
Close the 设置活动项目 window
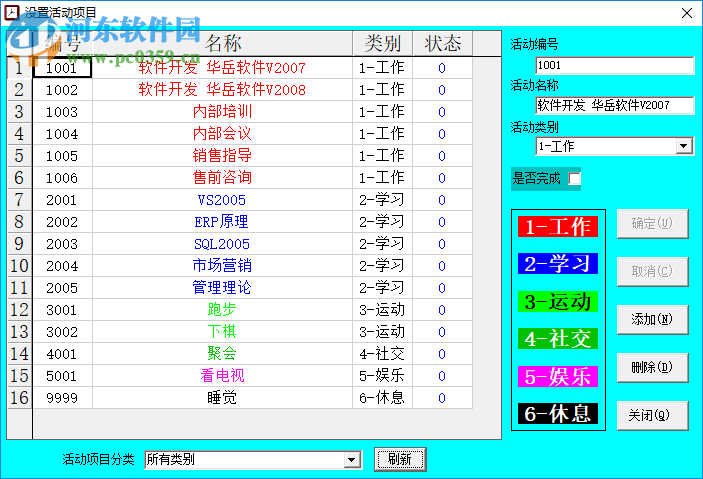point(687,13)
